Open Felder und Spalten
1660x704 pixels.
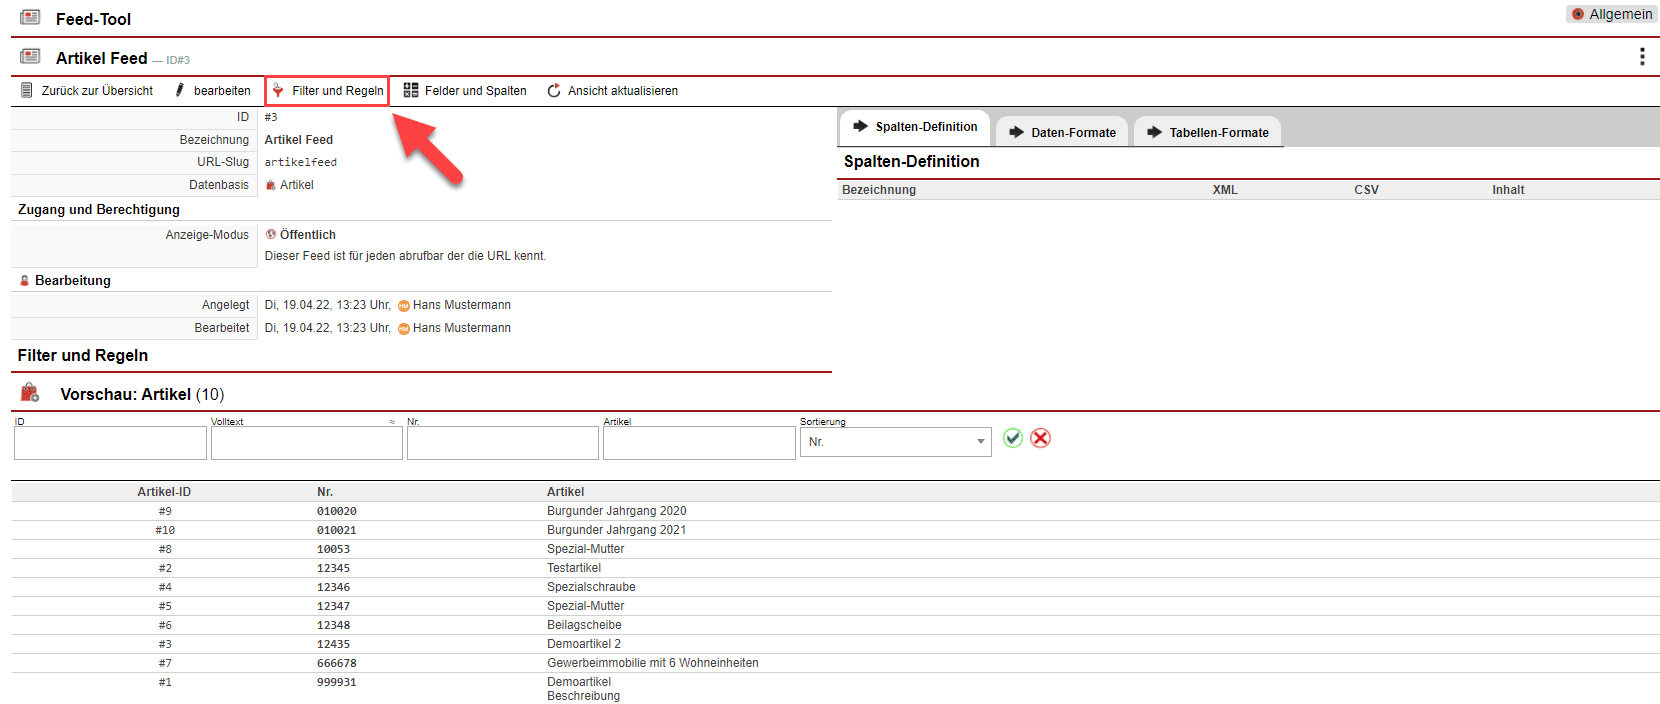tap(465, 91)
